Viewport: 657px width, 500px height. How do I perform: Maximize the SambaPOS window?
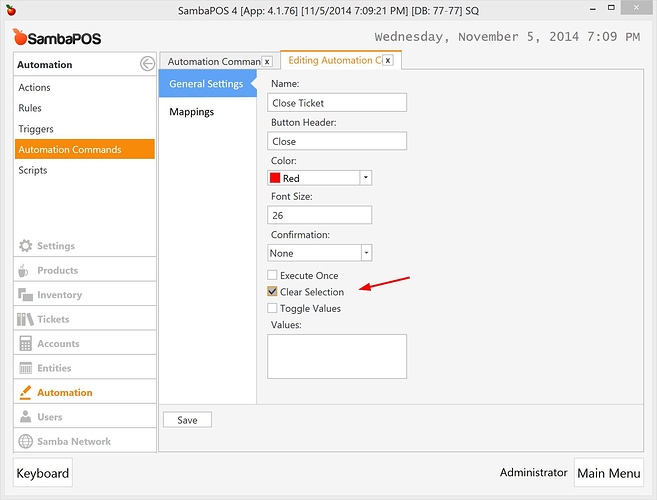pos(611,8)
